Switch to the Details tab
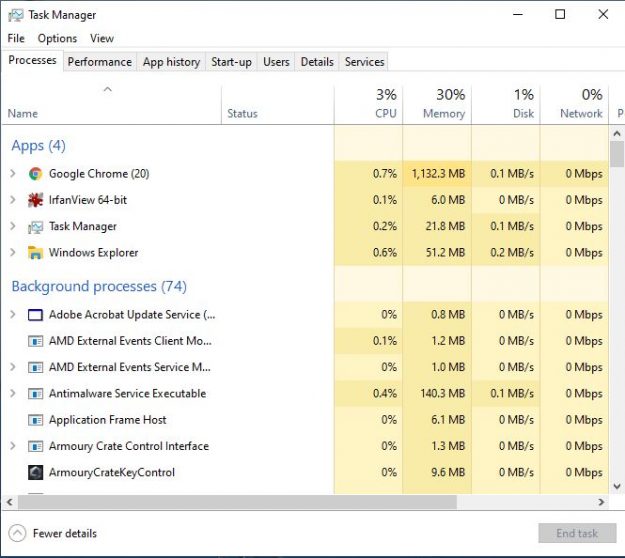The height and width of the screenshot is (558, 625). pos(317,62)
